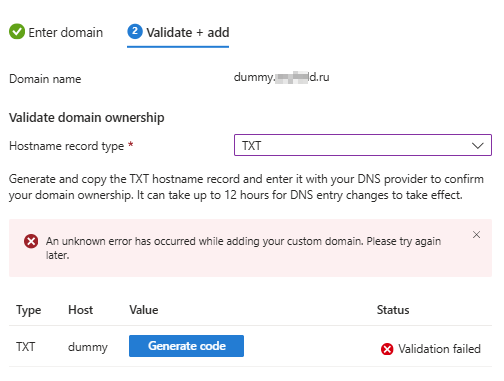Click the red Validation failed status icon

coord(387,349)
